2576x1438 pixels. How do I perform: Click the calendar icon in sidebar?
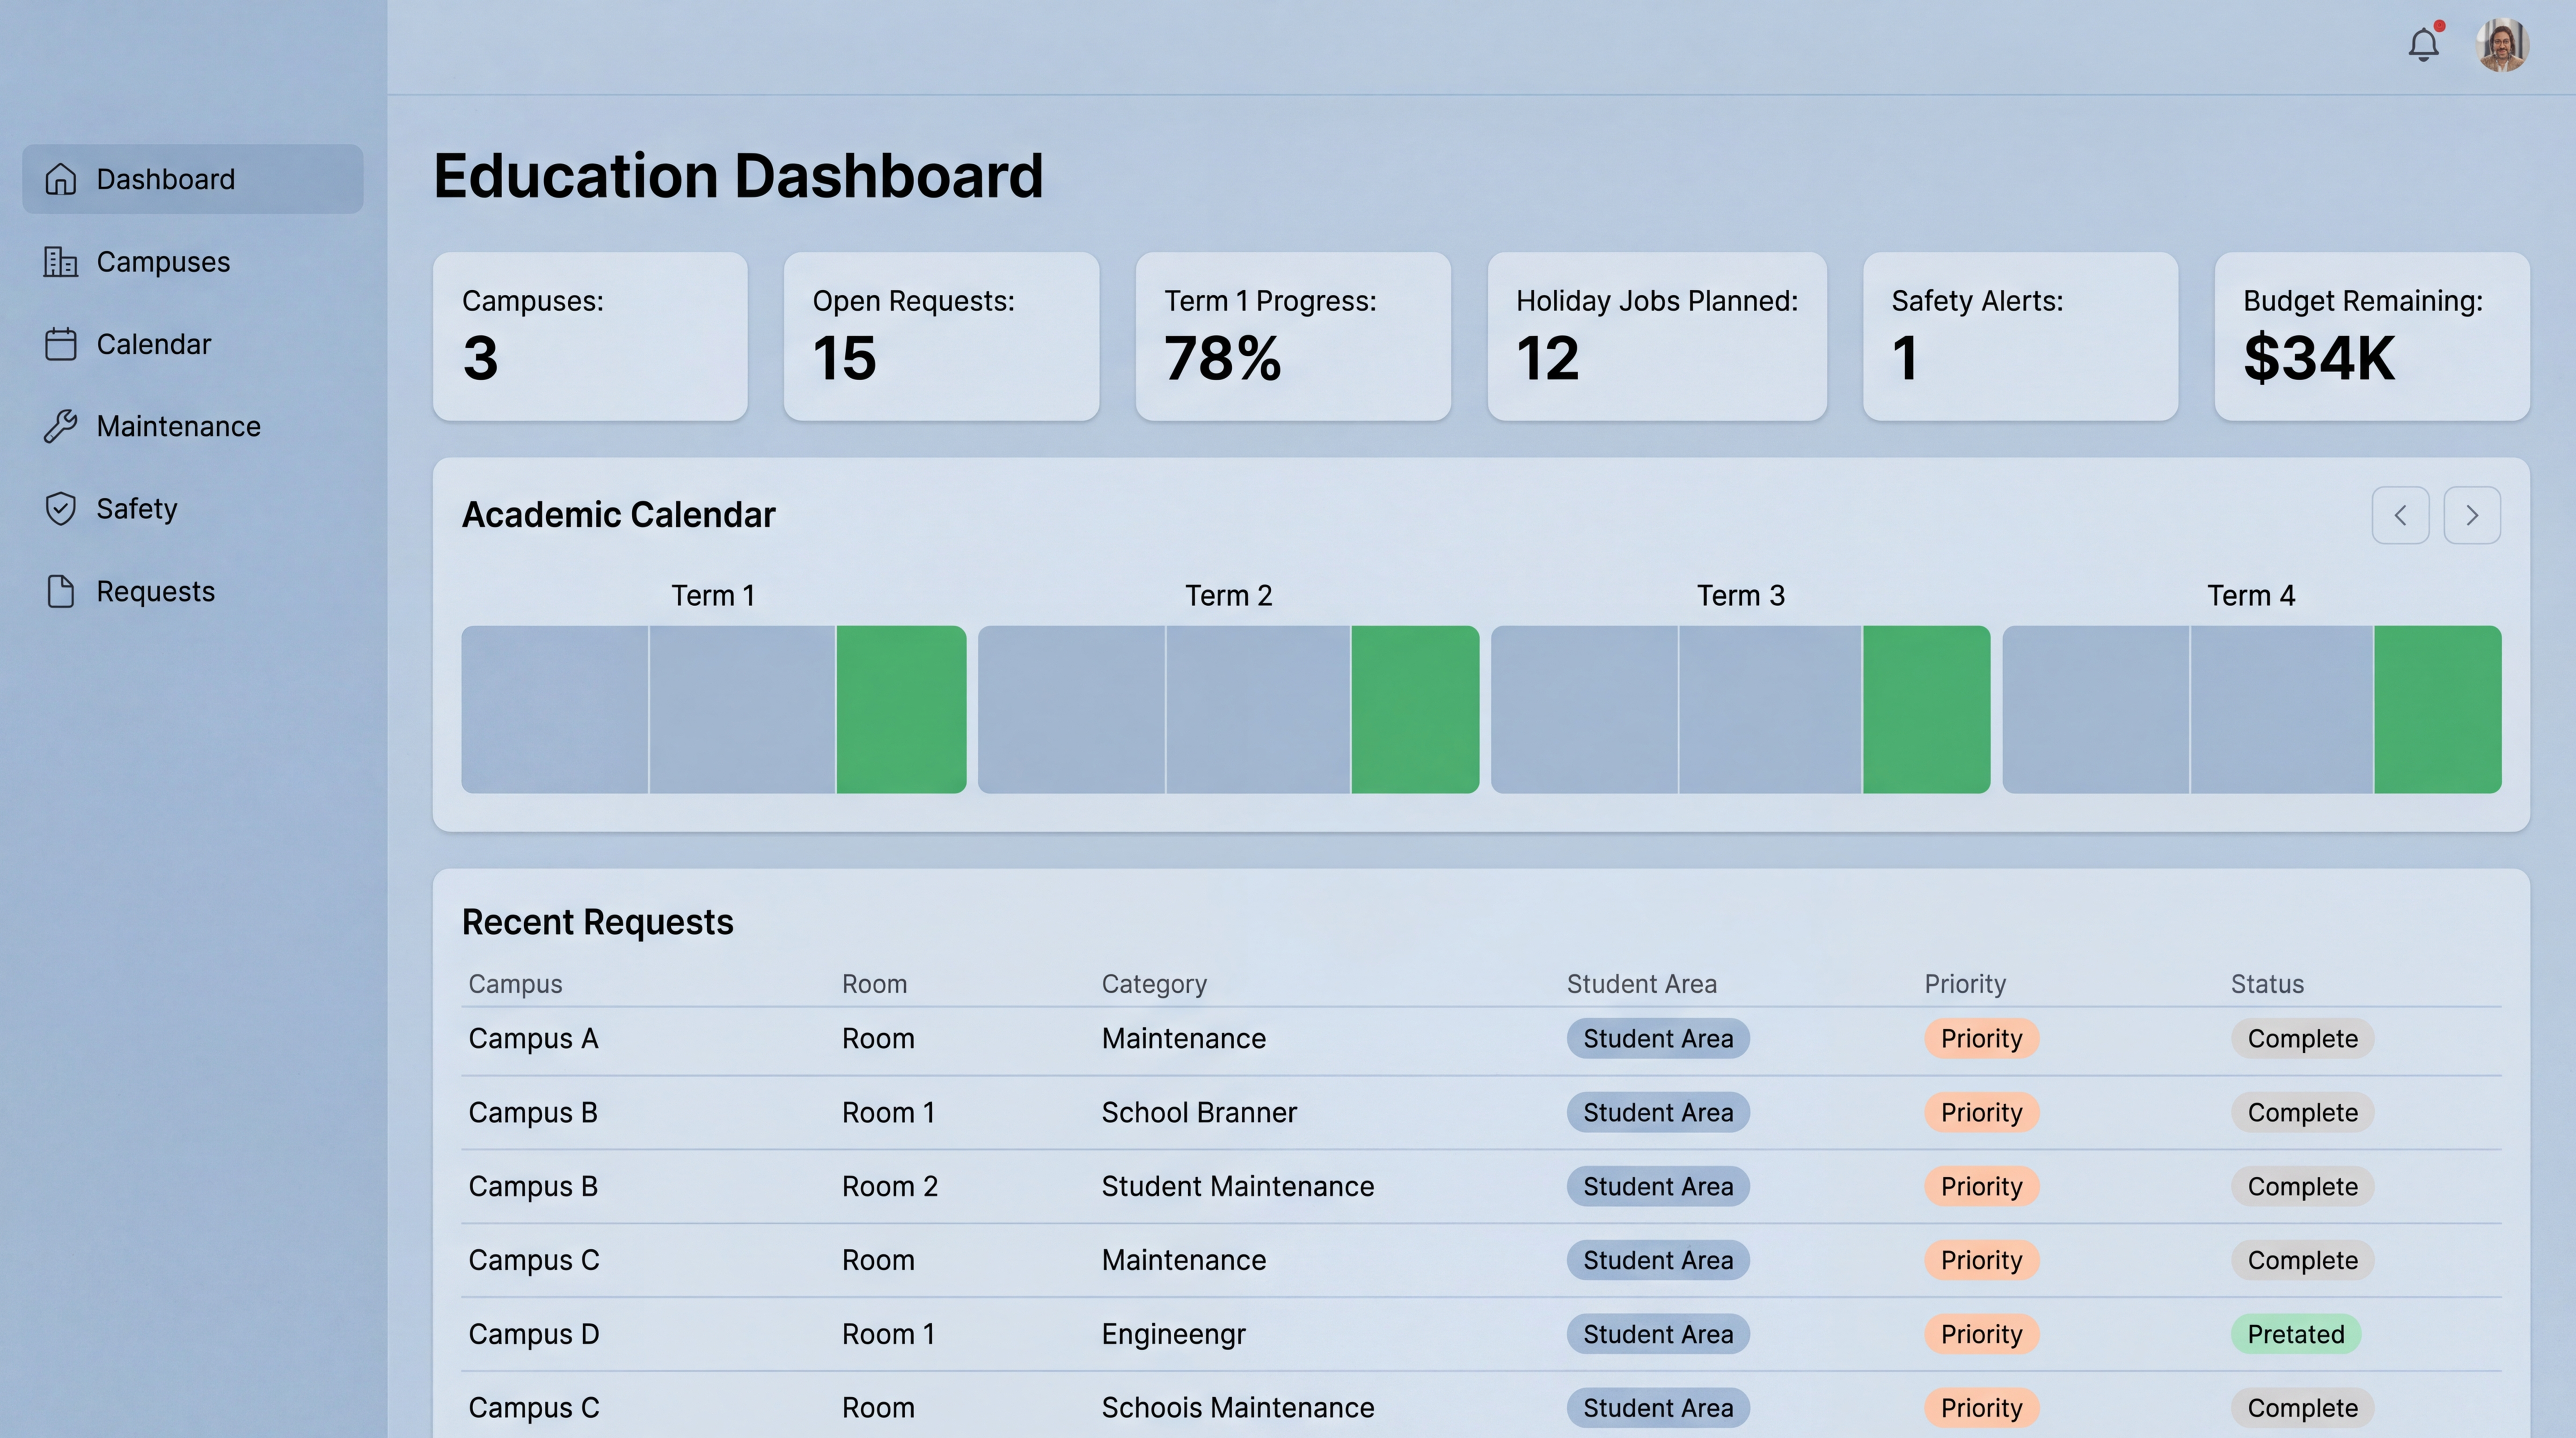click(x=60, y=344)
